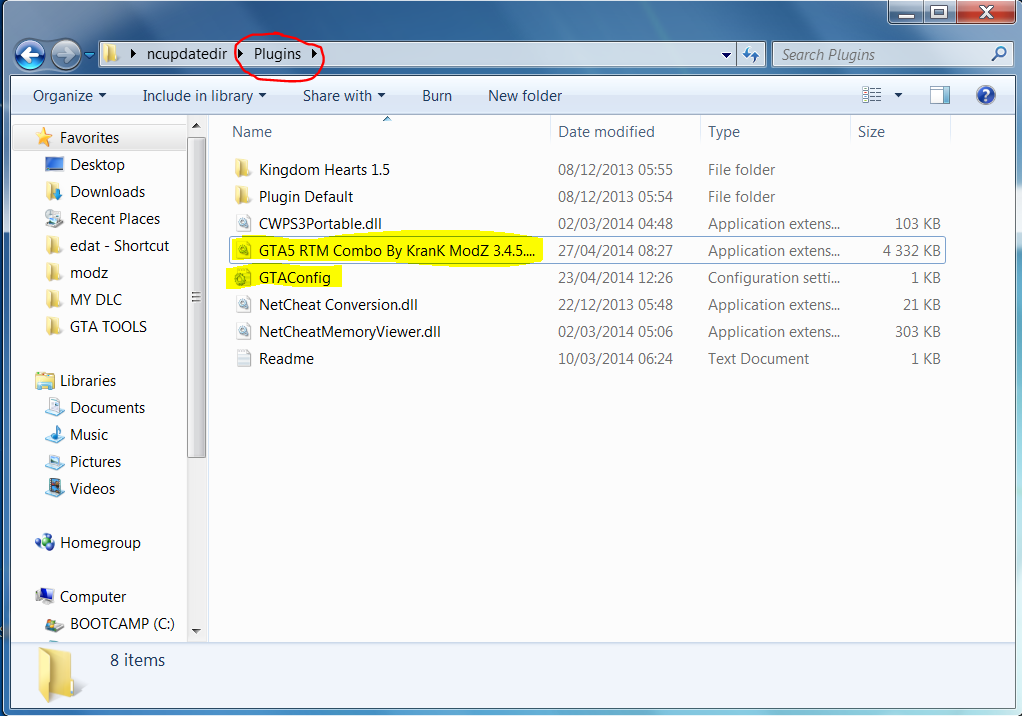Click the navigation pane scrollbar up arrow

point(196,126)
